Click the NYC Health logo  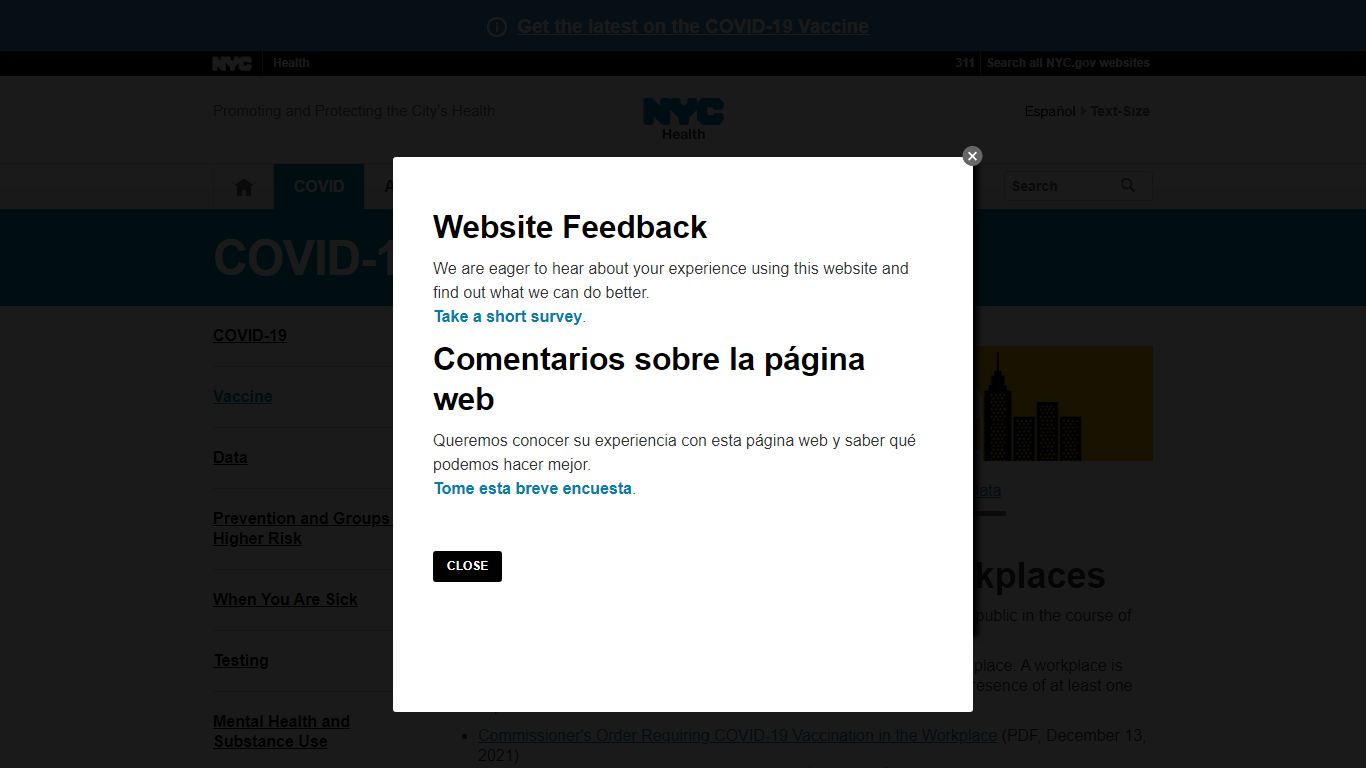(x=683, y=119)
